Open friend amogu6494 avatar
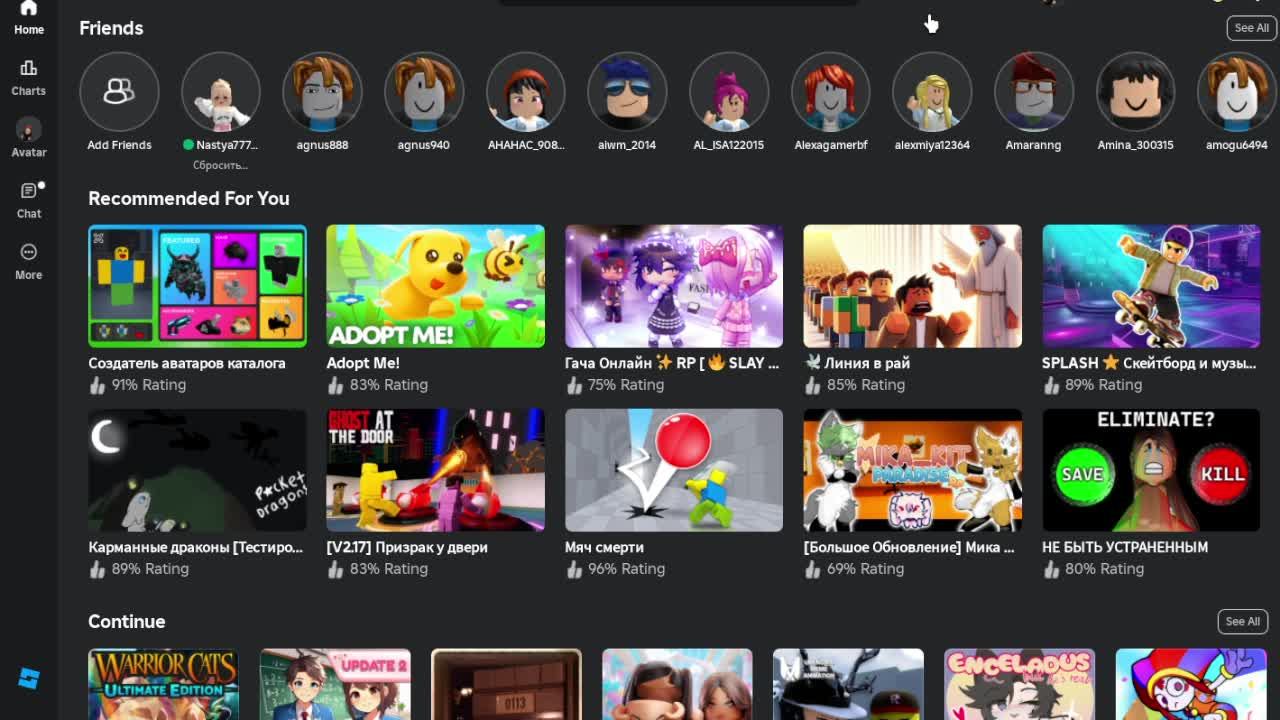Screen dimensions: 1280x720 coord(1237,92)
